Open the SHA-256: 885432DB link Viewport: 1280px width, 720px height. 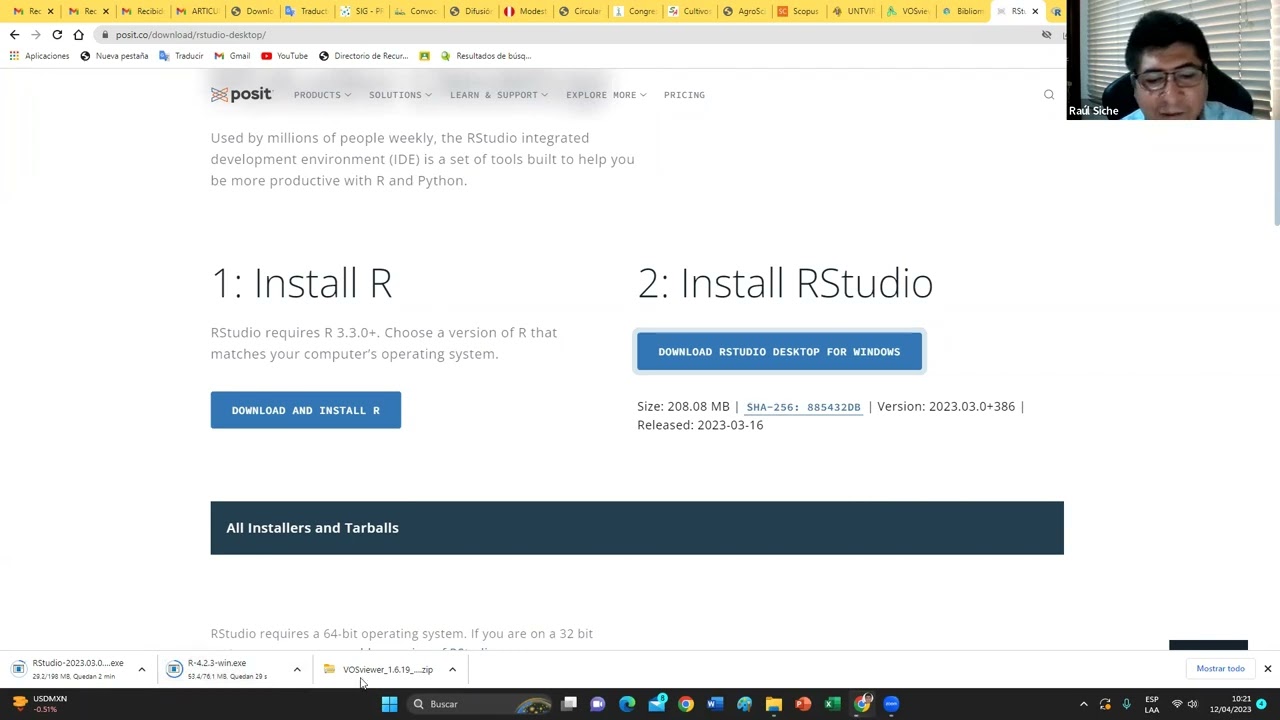[803, 407]
